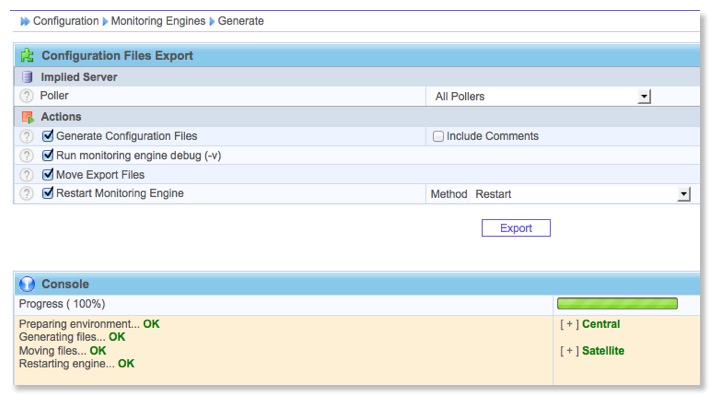Click the Export button
The height and width of the screenshot is (395, 710).
tap(516, 228)
